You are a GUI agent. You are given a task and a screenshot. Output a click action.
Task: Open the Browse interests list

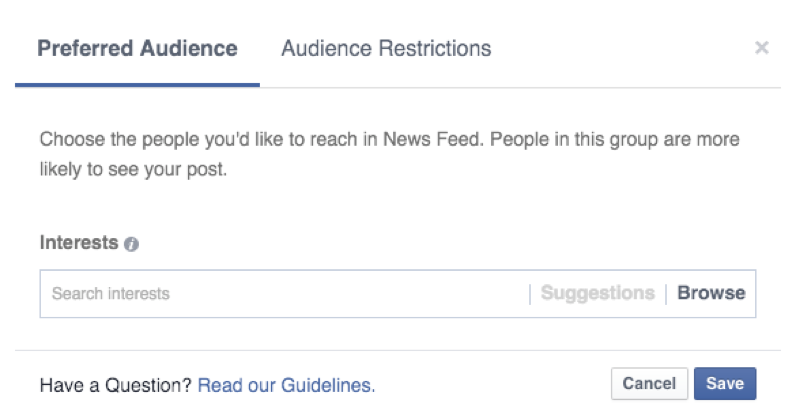[711, 293]
